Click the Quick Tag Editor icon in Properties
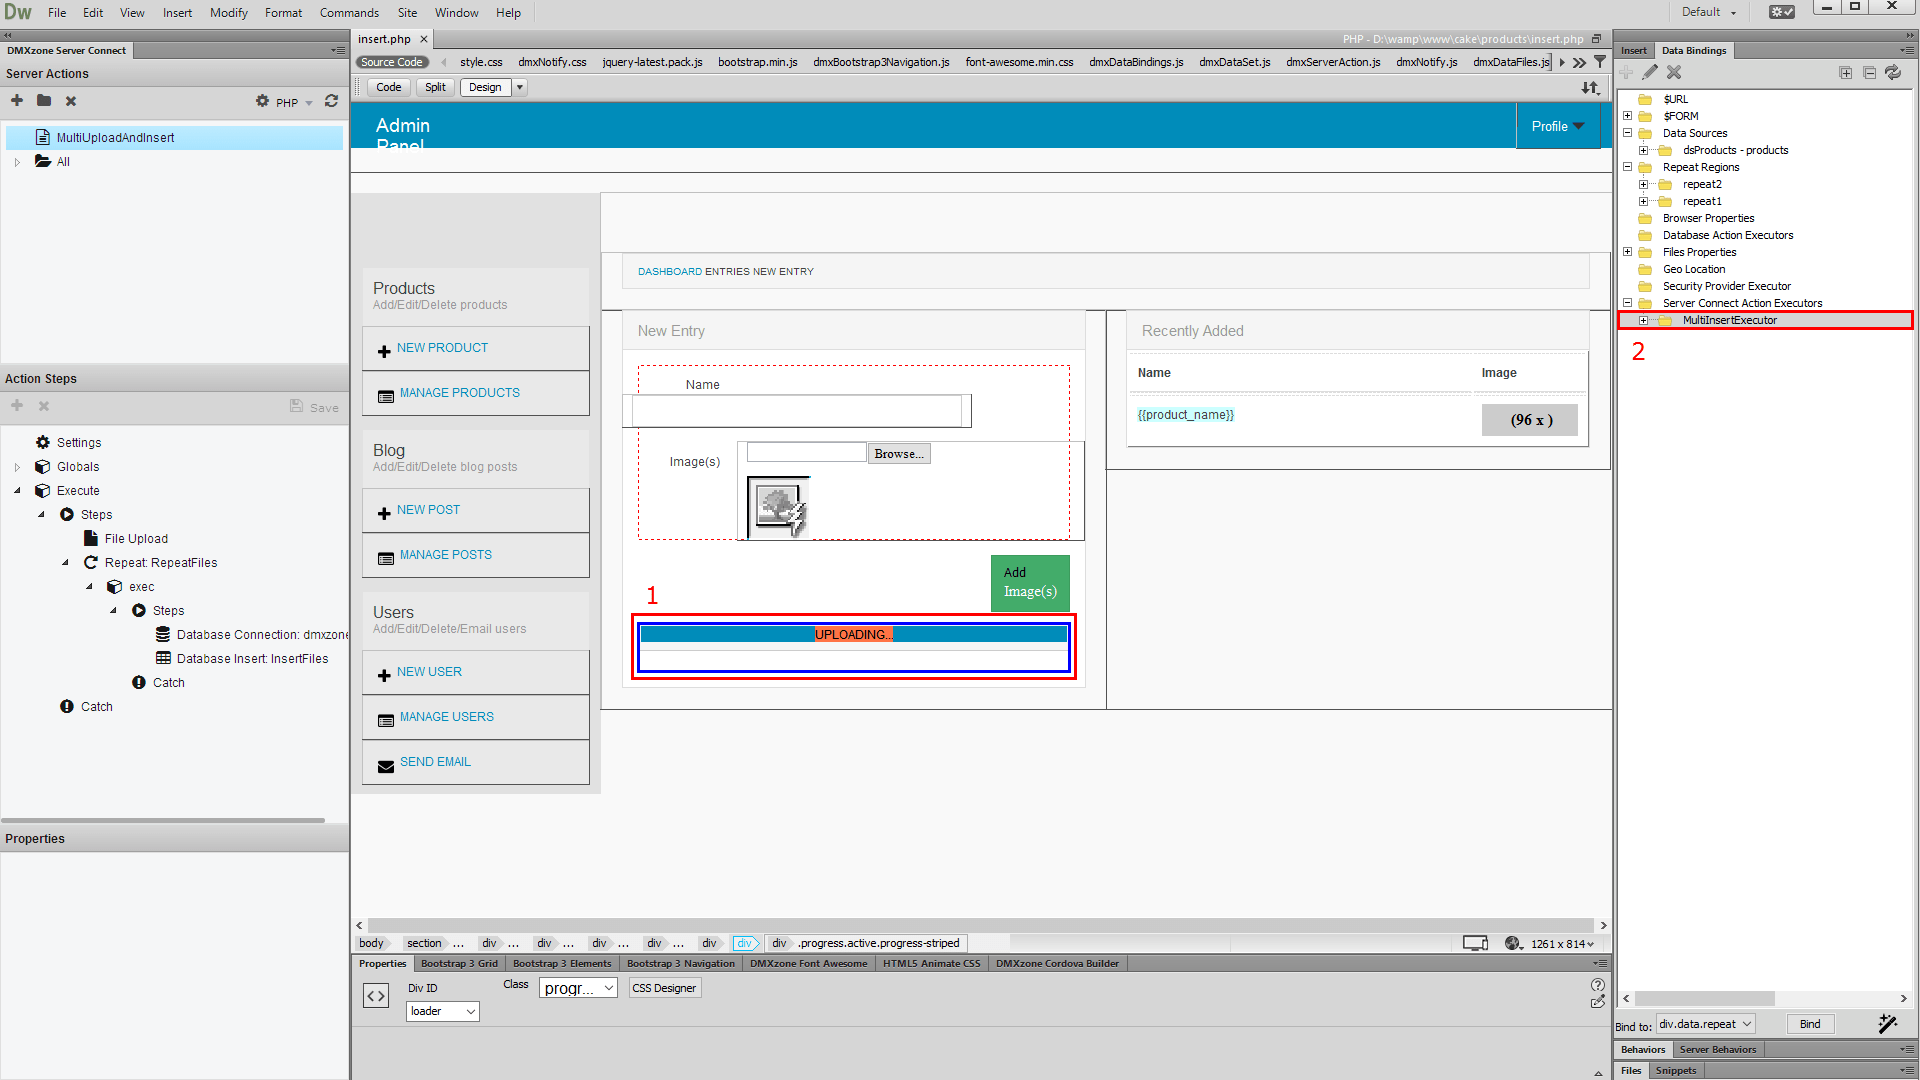The image size is (1920, 1080). click(x=376, y=996)
